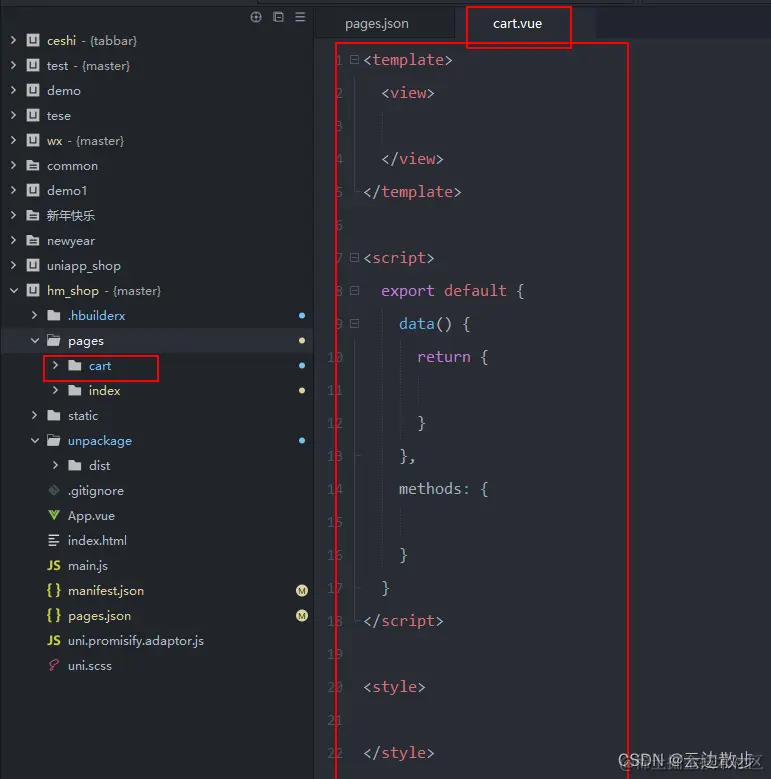Click the locate-file target icon in explorer header

pos(256,17)
